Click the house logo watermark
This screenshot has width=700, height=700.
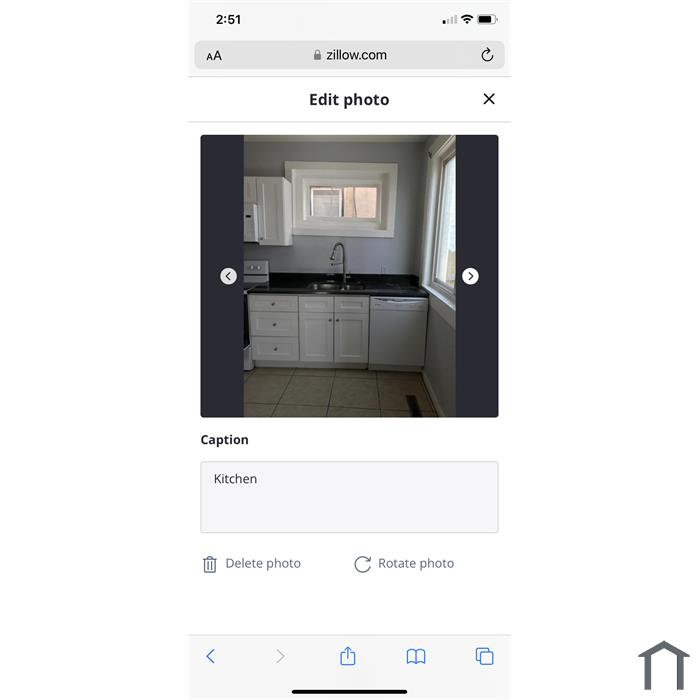[x=664, y=665]
